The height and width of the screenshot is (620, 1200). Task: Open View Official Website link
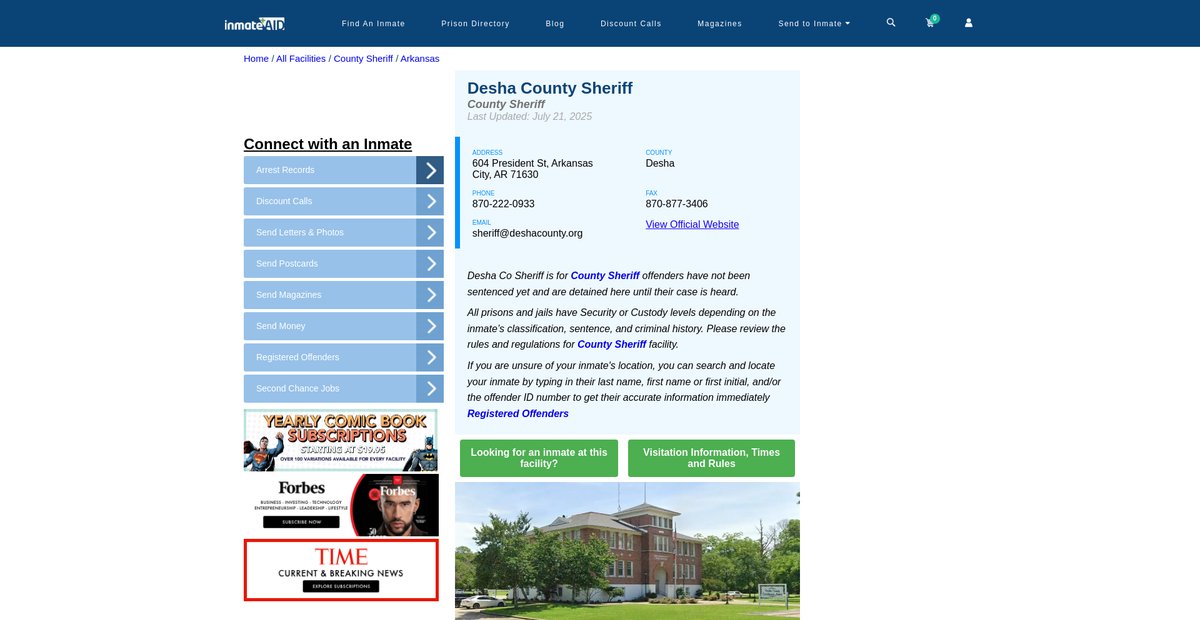click(692, 225)
